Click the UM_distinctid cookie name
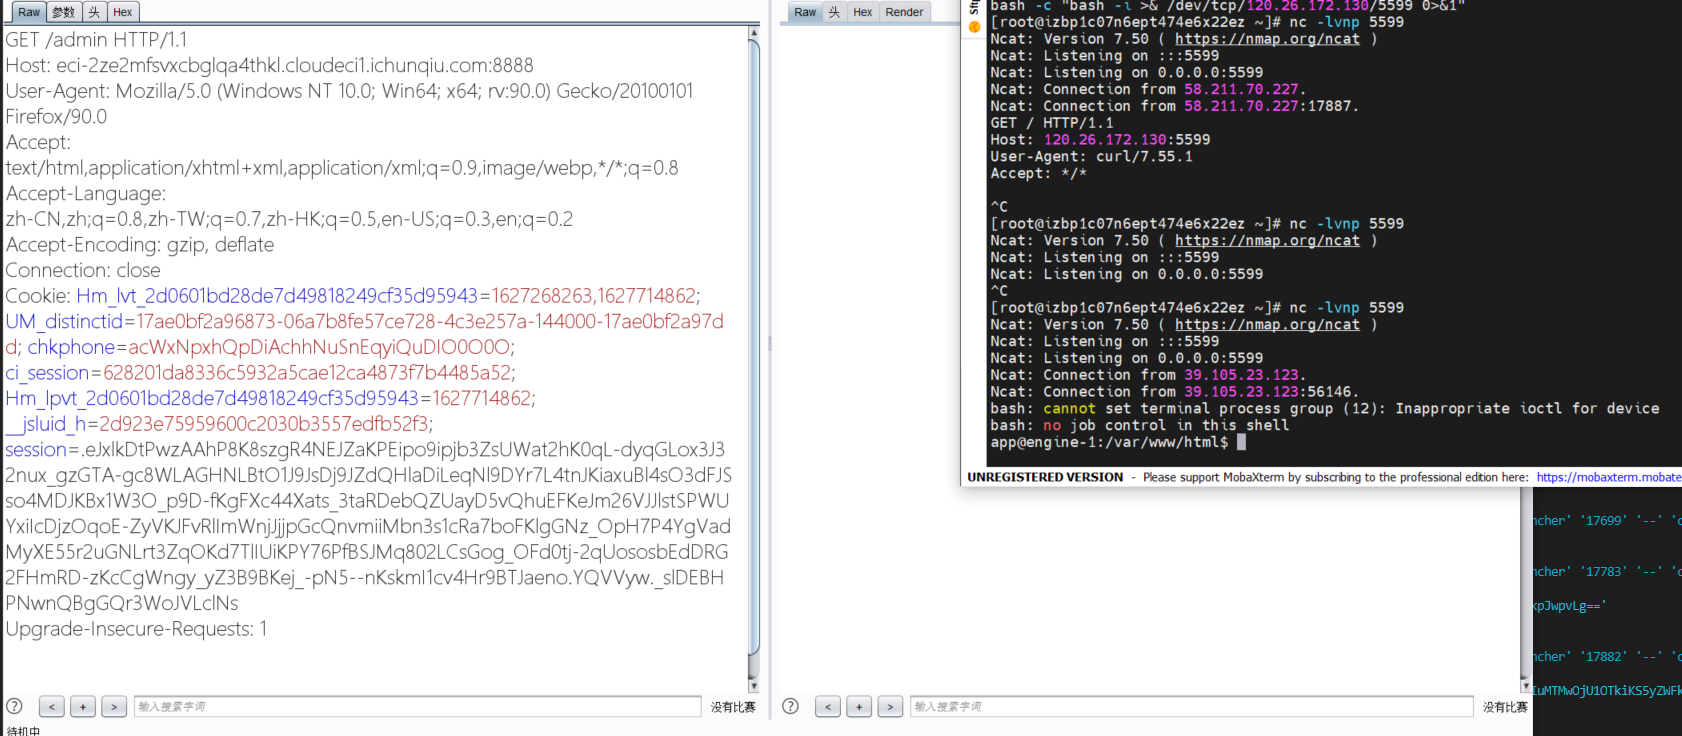 64,322
